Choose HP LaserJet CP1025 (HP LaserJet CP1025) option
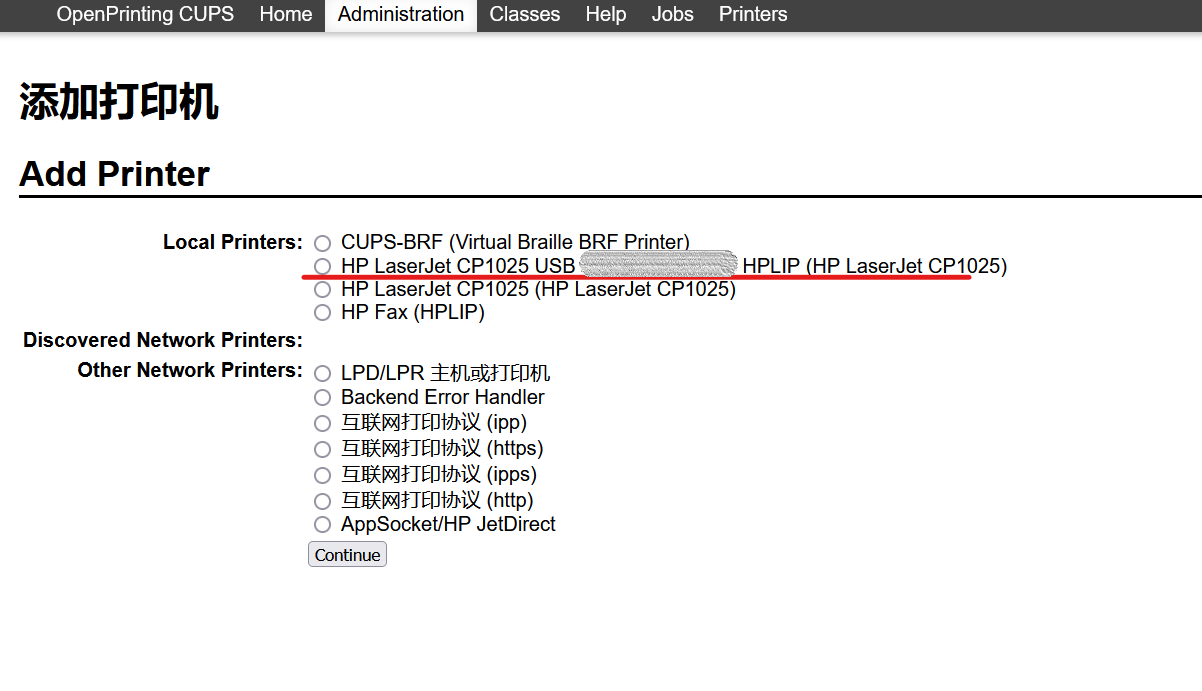The width and height of the screenshot is (1202, 691). point(322,290)
